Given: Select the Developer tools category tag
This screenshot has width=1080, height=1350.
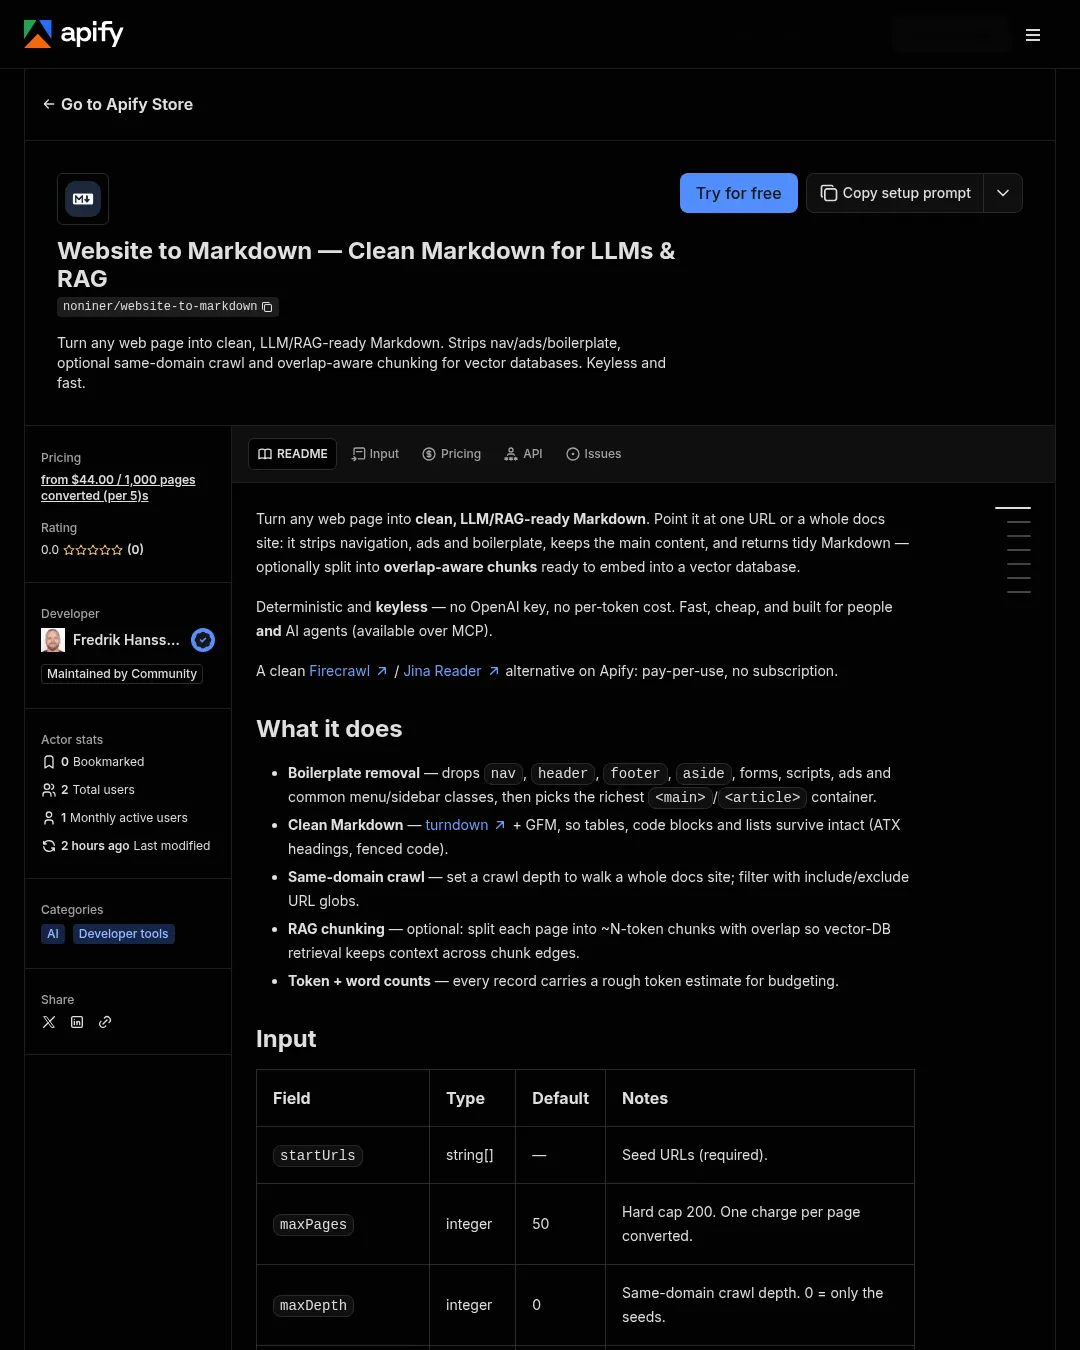Looking at the screenshot, I should pyautogui.click(x=124, y=934).
